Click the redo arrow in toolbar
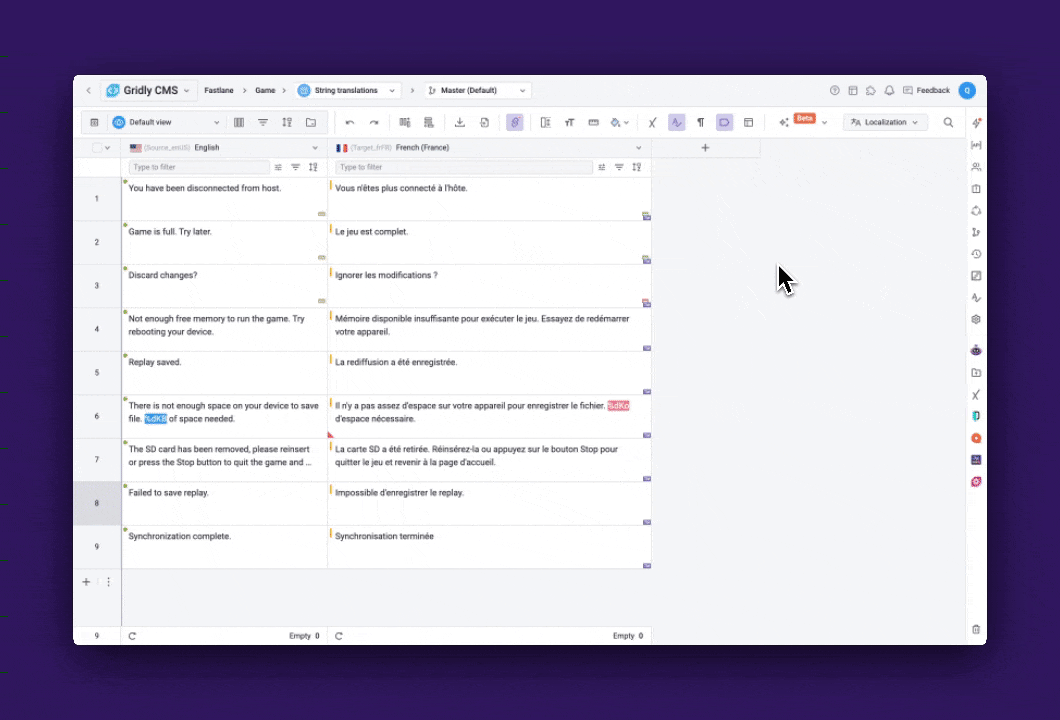This screenshot has height=720, width=1060. (374, 122)
